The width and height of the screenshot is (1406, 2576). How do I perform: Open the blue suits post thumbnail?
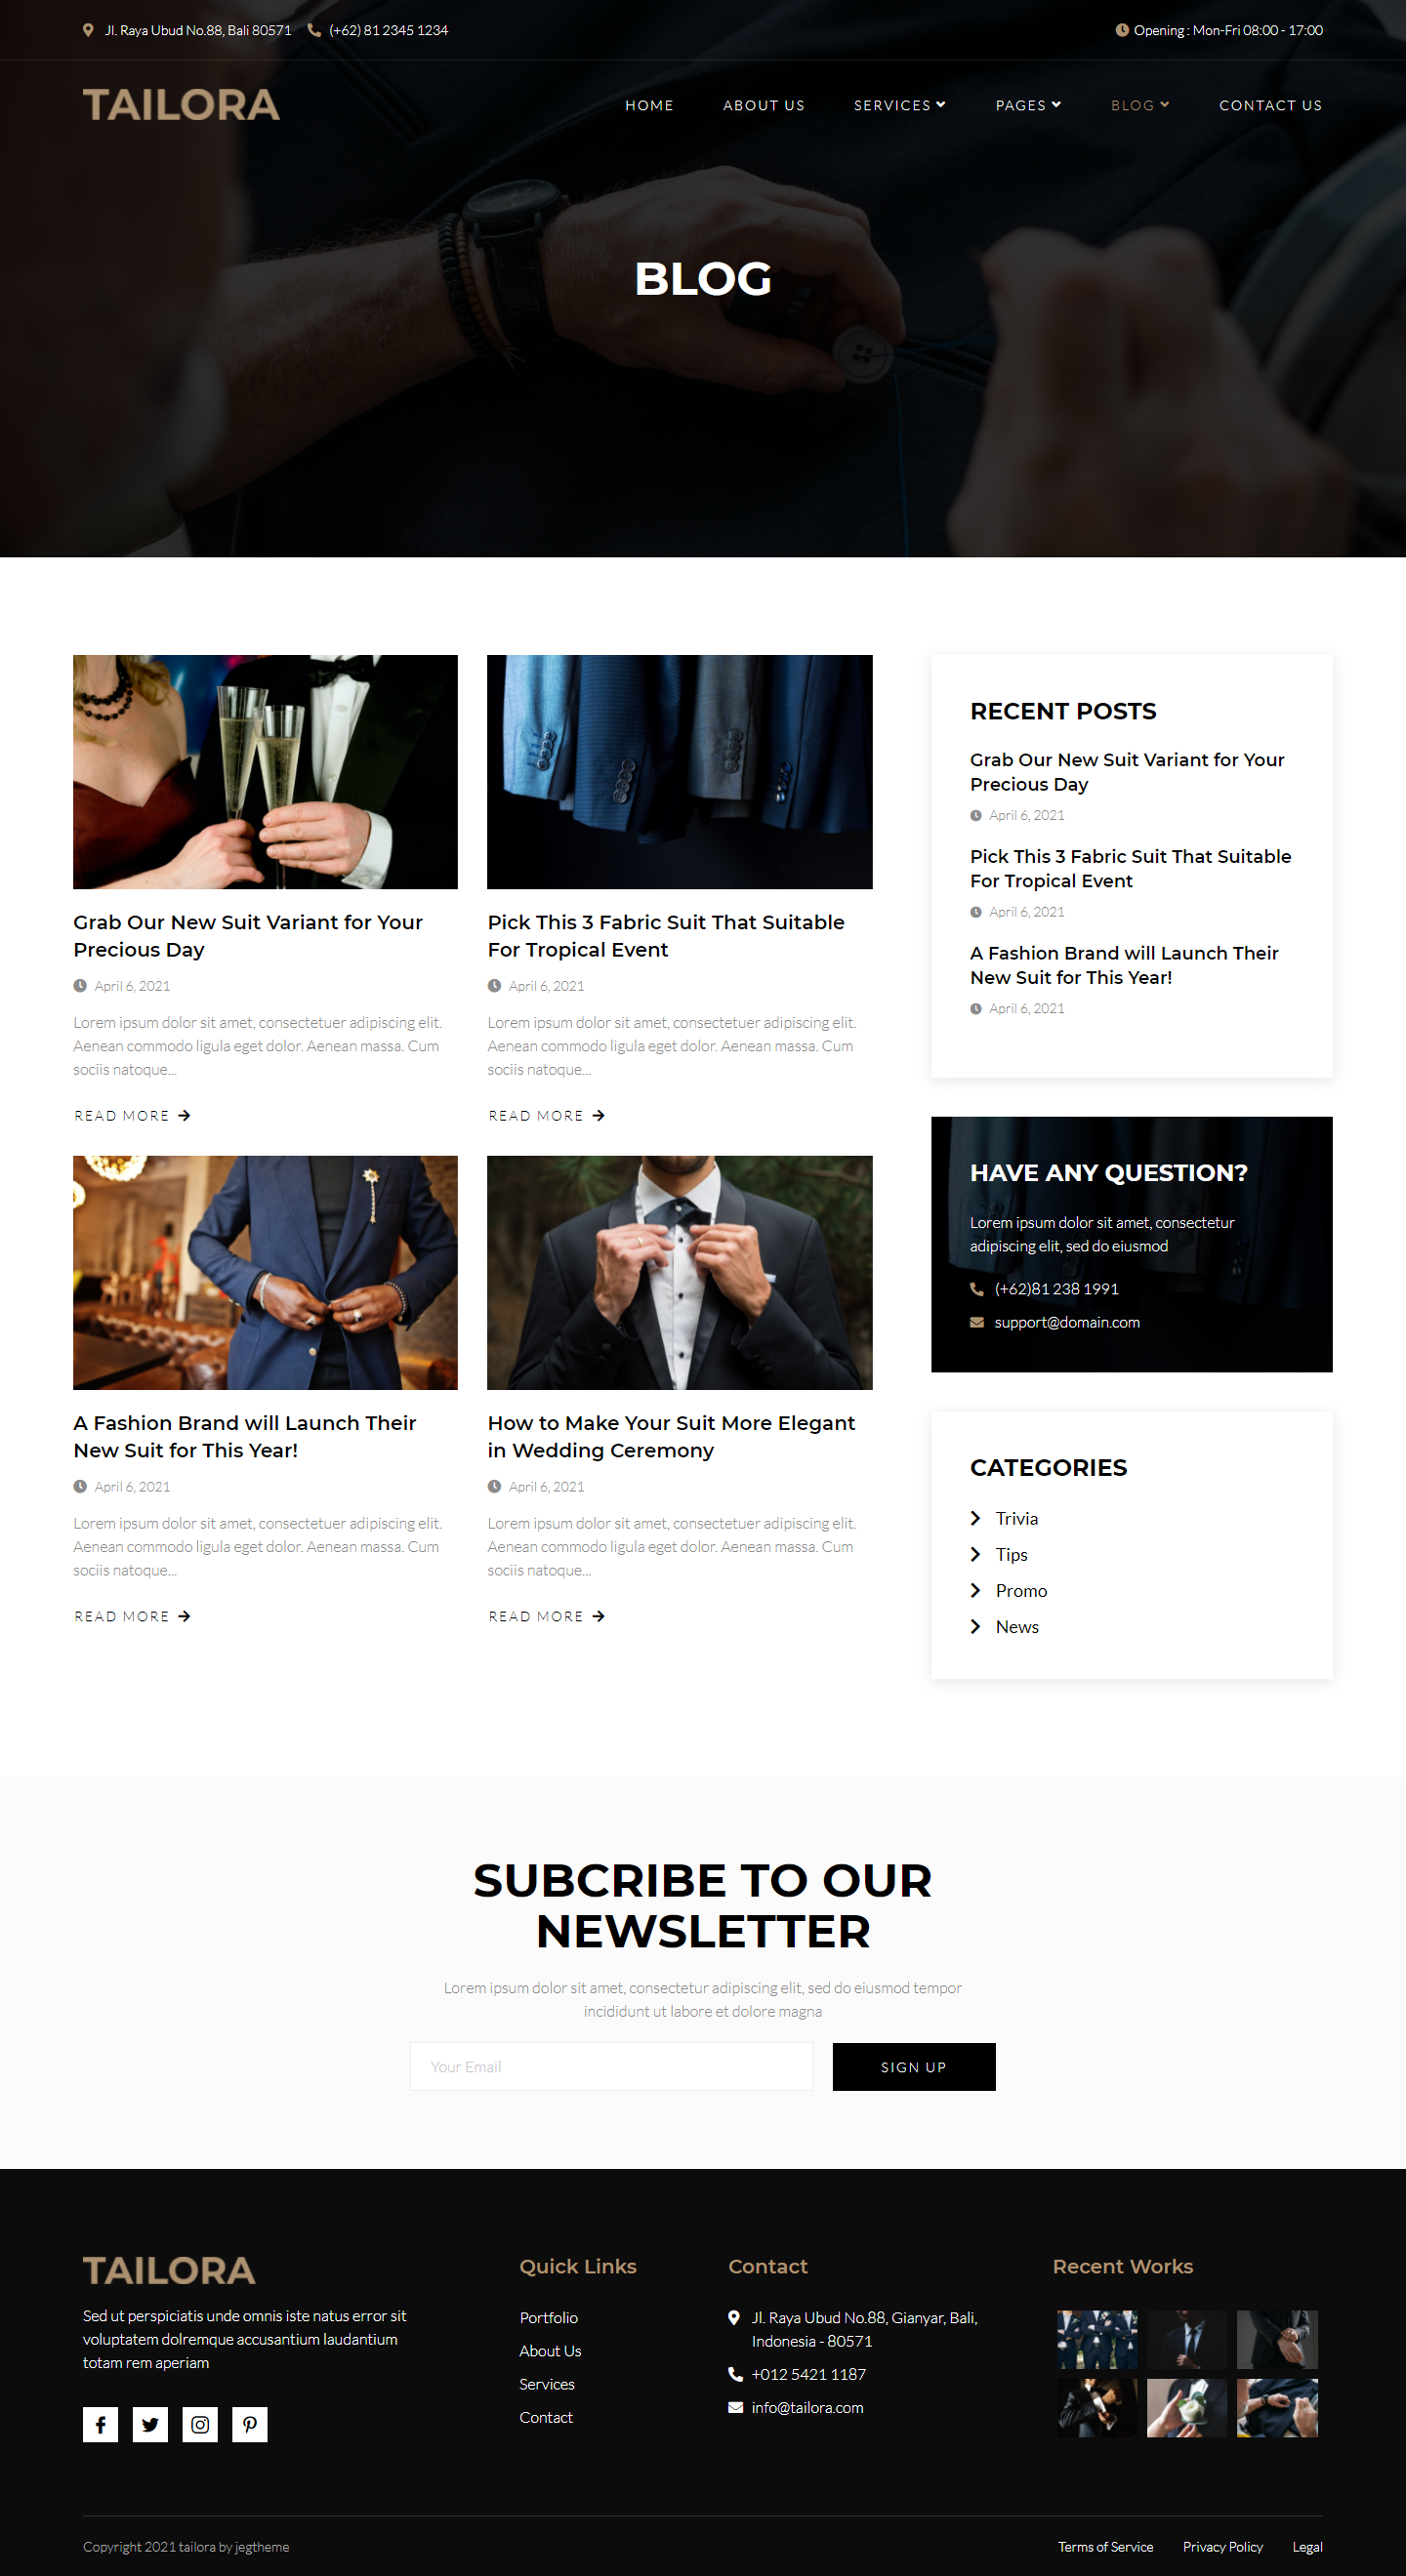pos(679,771)
